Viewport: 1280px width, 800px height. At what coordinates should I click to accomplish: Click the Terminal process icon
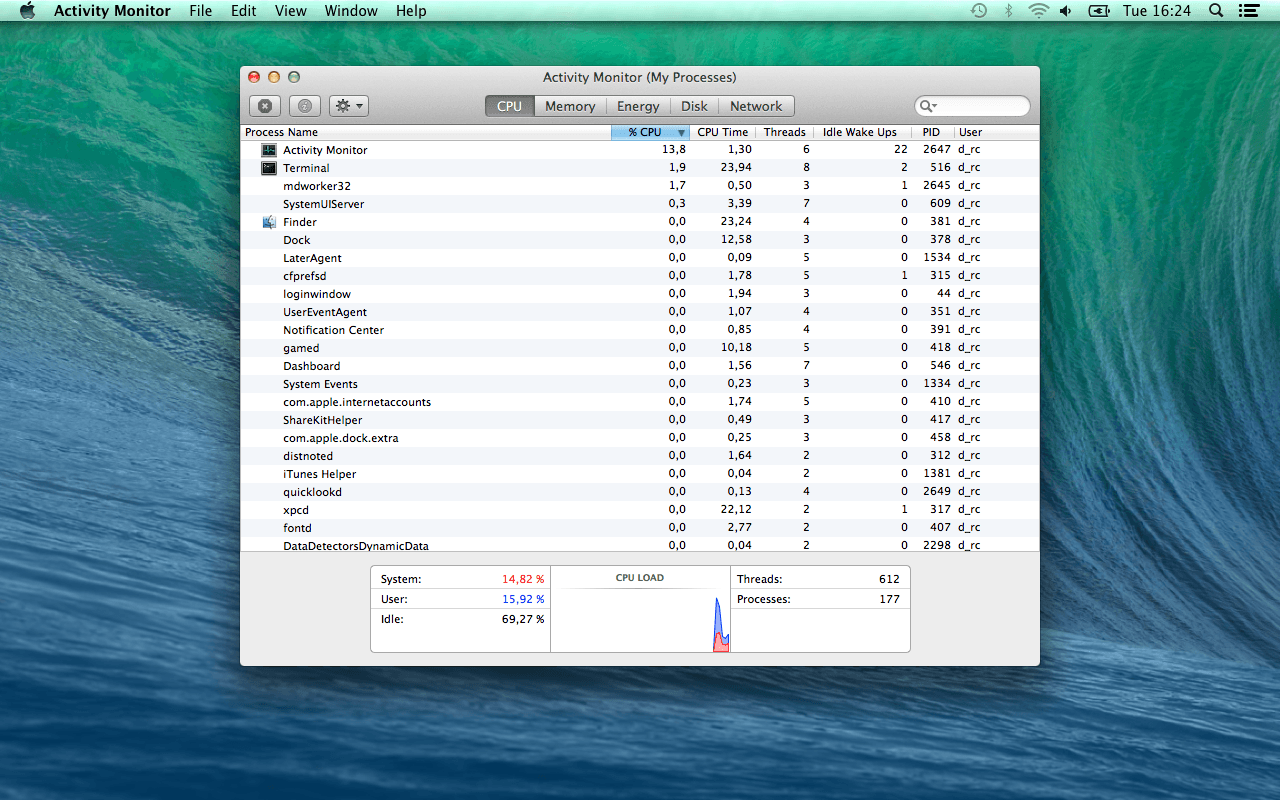pos(269,168)
